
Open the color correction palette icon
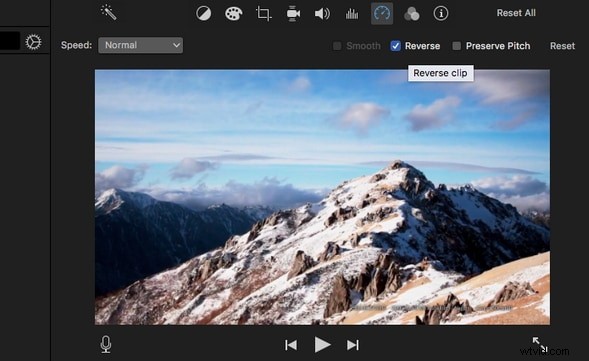coord(233,14)
